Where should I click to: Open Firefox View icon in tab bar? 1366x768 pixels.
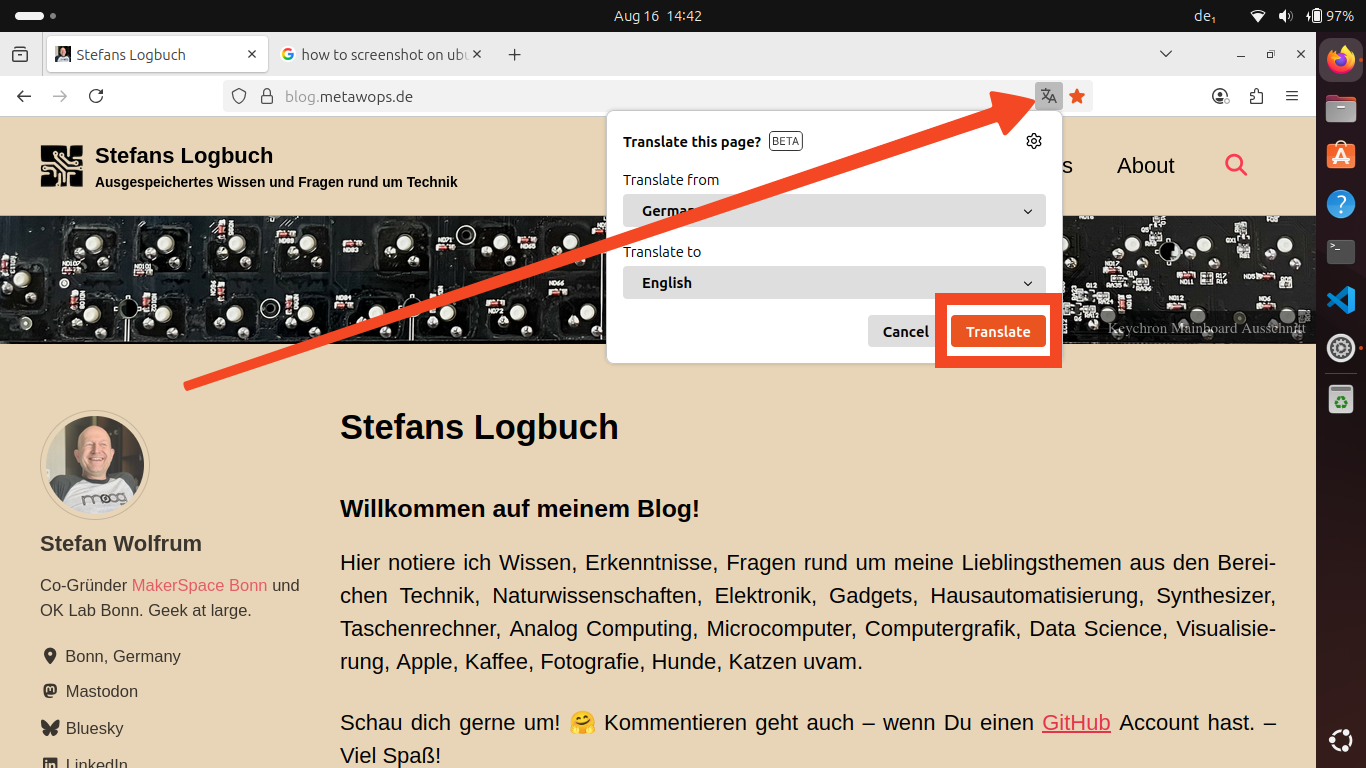[20, 54]
